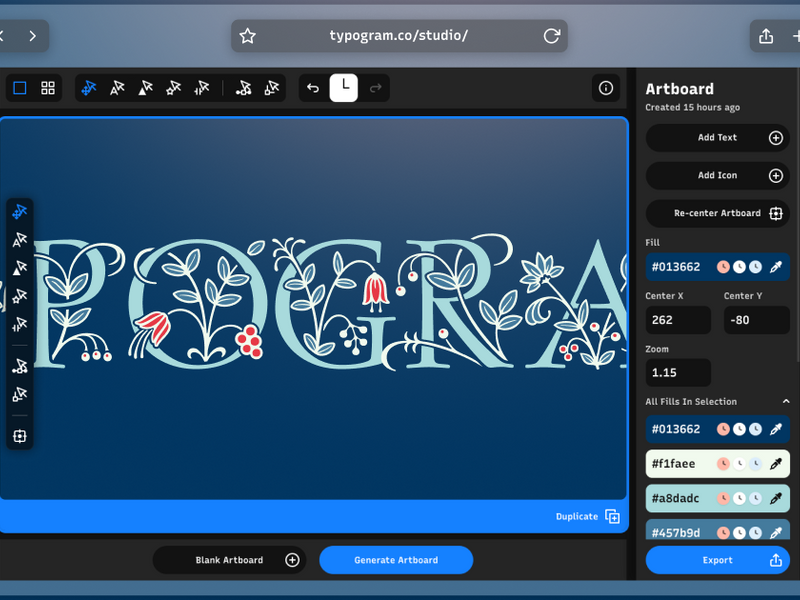Activate the eyedropper on the #457b9d row
The image size is (800, 600).
coord(776,533)
